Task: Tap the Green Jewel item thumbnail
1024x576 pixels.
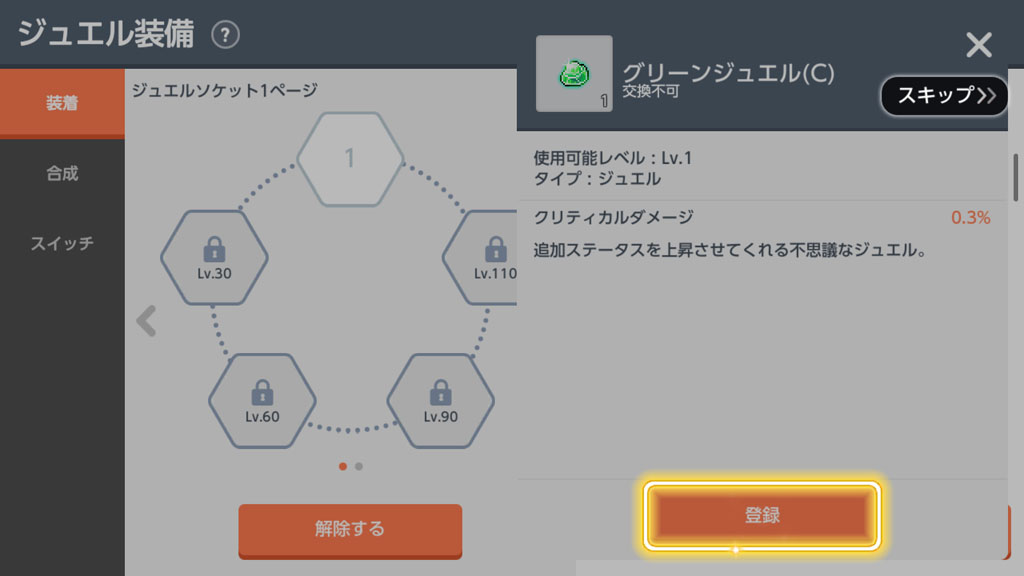Action: click(x=574, y=73)
